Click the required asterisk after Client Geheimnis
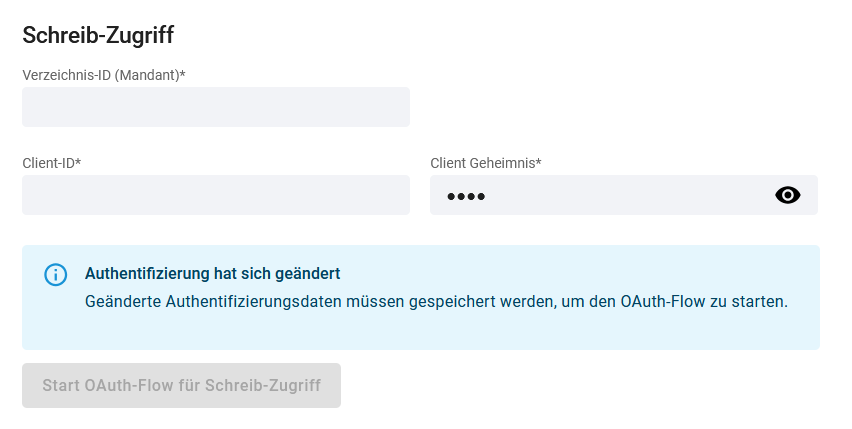The width and height of the screenshot is (852, 429). 538,162
